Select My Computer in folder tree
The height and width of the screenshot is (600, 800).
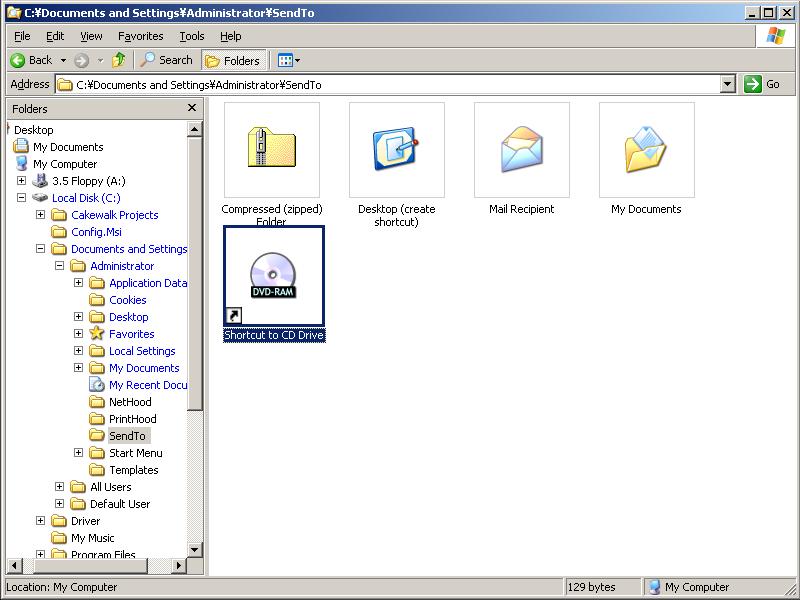pos(65,164)
